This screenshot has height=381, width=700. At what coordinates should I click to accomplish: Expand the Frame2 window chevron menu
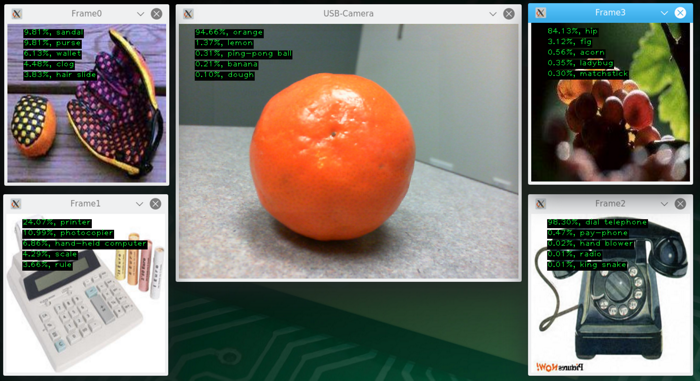point(664,204)
